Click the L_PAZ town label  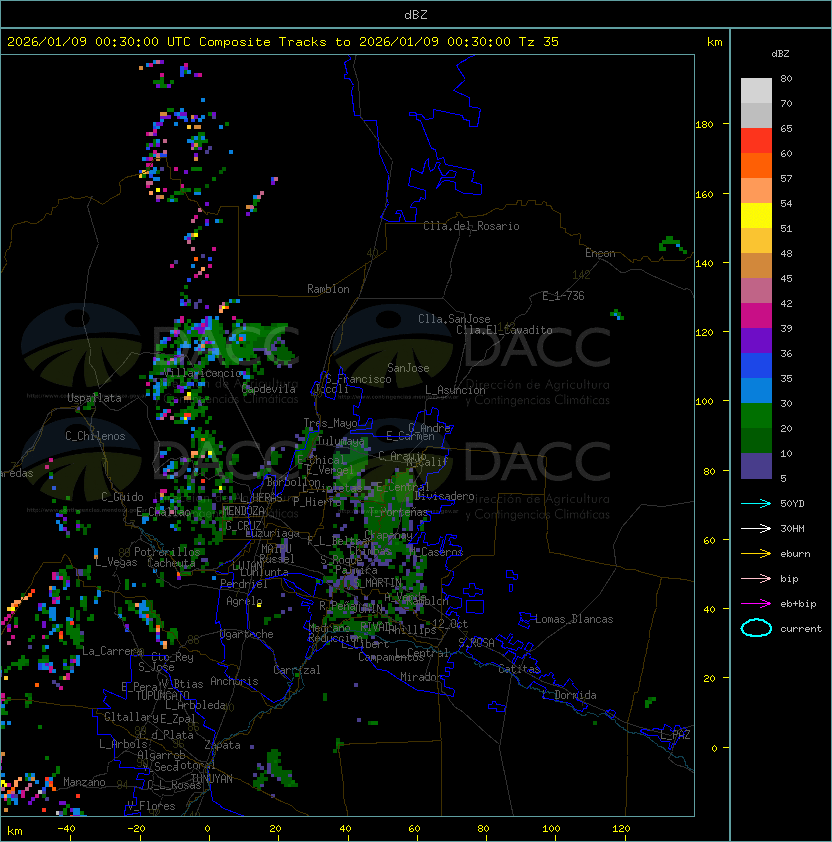(x=675, y=735)
